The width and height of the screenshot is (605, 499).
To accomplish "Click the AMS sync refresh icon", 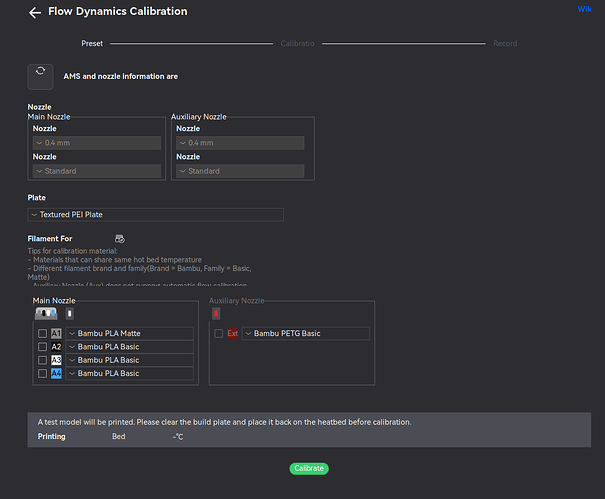I will [x=40, y=76].
